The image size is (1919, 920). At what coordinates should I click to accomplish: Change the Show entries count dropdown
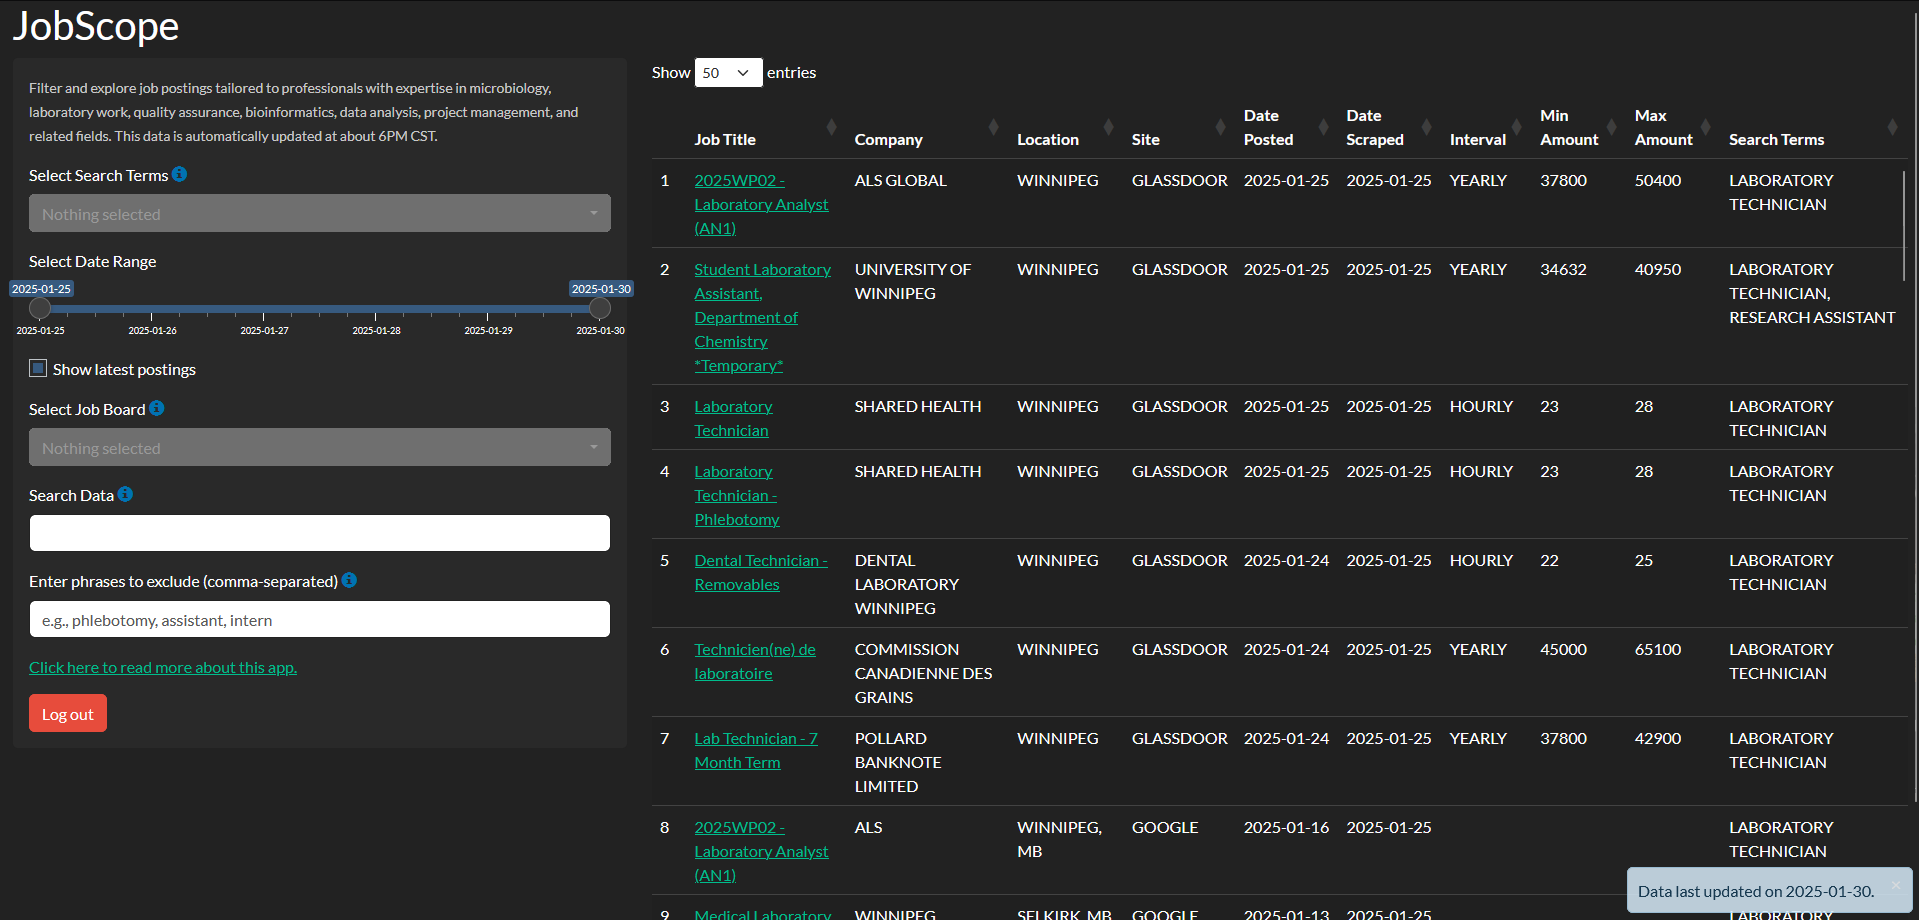coord(728,73)
